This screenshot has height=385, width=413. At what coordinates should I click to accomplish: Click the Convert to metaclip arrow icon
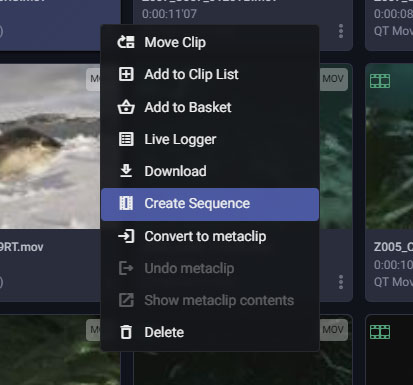(x=126, y=236)
